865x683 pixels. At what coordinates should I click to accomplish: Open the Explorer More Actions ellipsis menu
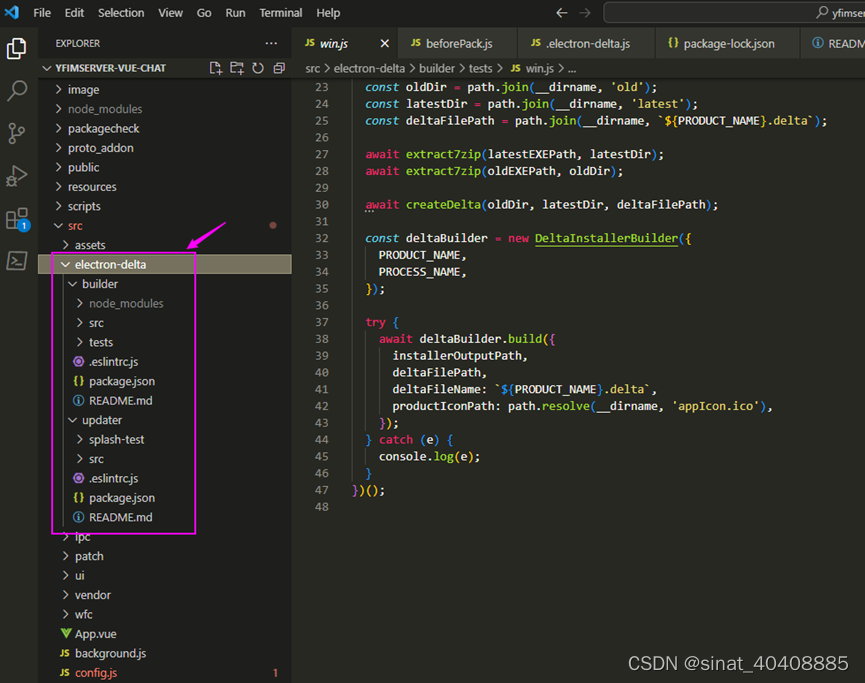tap(270, 43)
